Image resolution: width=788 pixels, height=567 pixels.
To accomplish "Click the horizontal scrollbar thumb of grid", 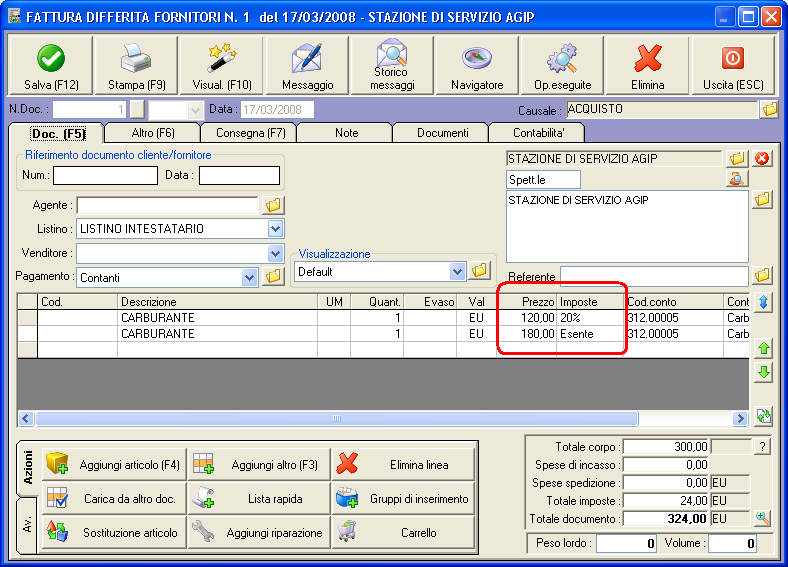I will pos(337,418).
